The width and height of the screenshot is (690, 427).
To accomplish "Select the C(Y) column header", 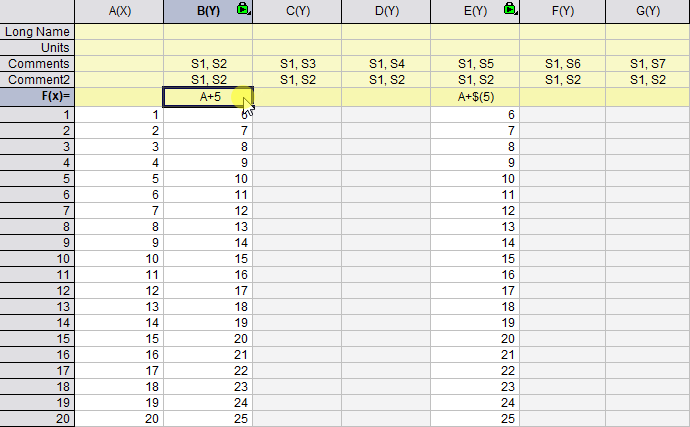I will point(297,11).
